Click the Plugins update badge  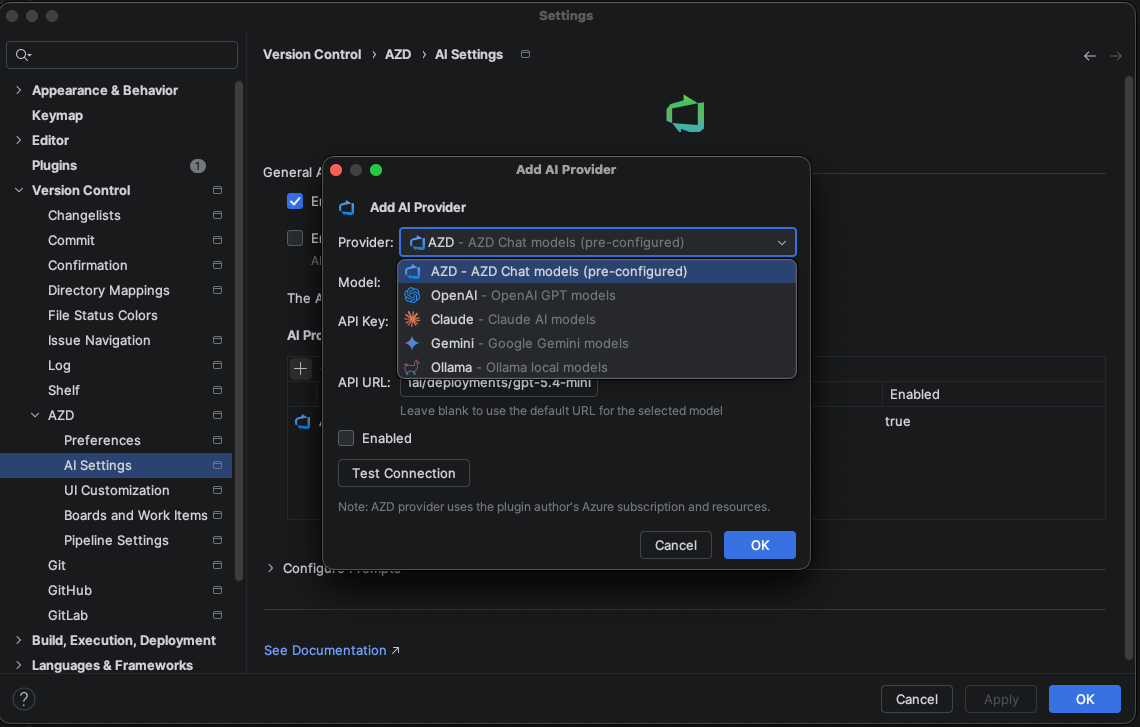198,166
